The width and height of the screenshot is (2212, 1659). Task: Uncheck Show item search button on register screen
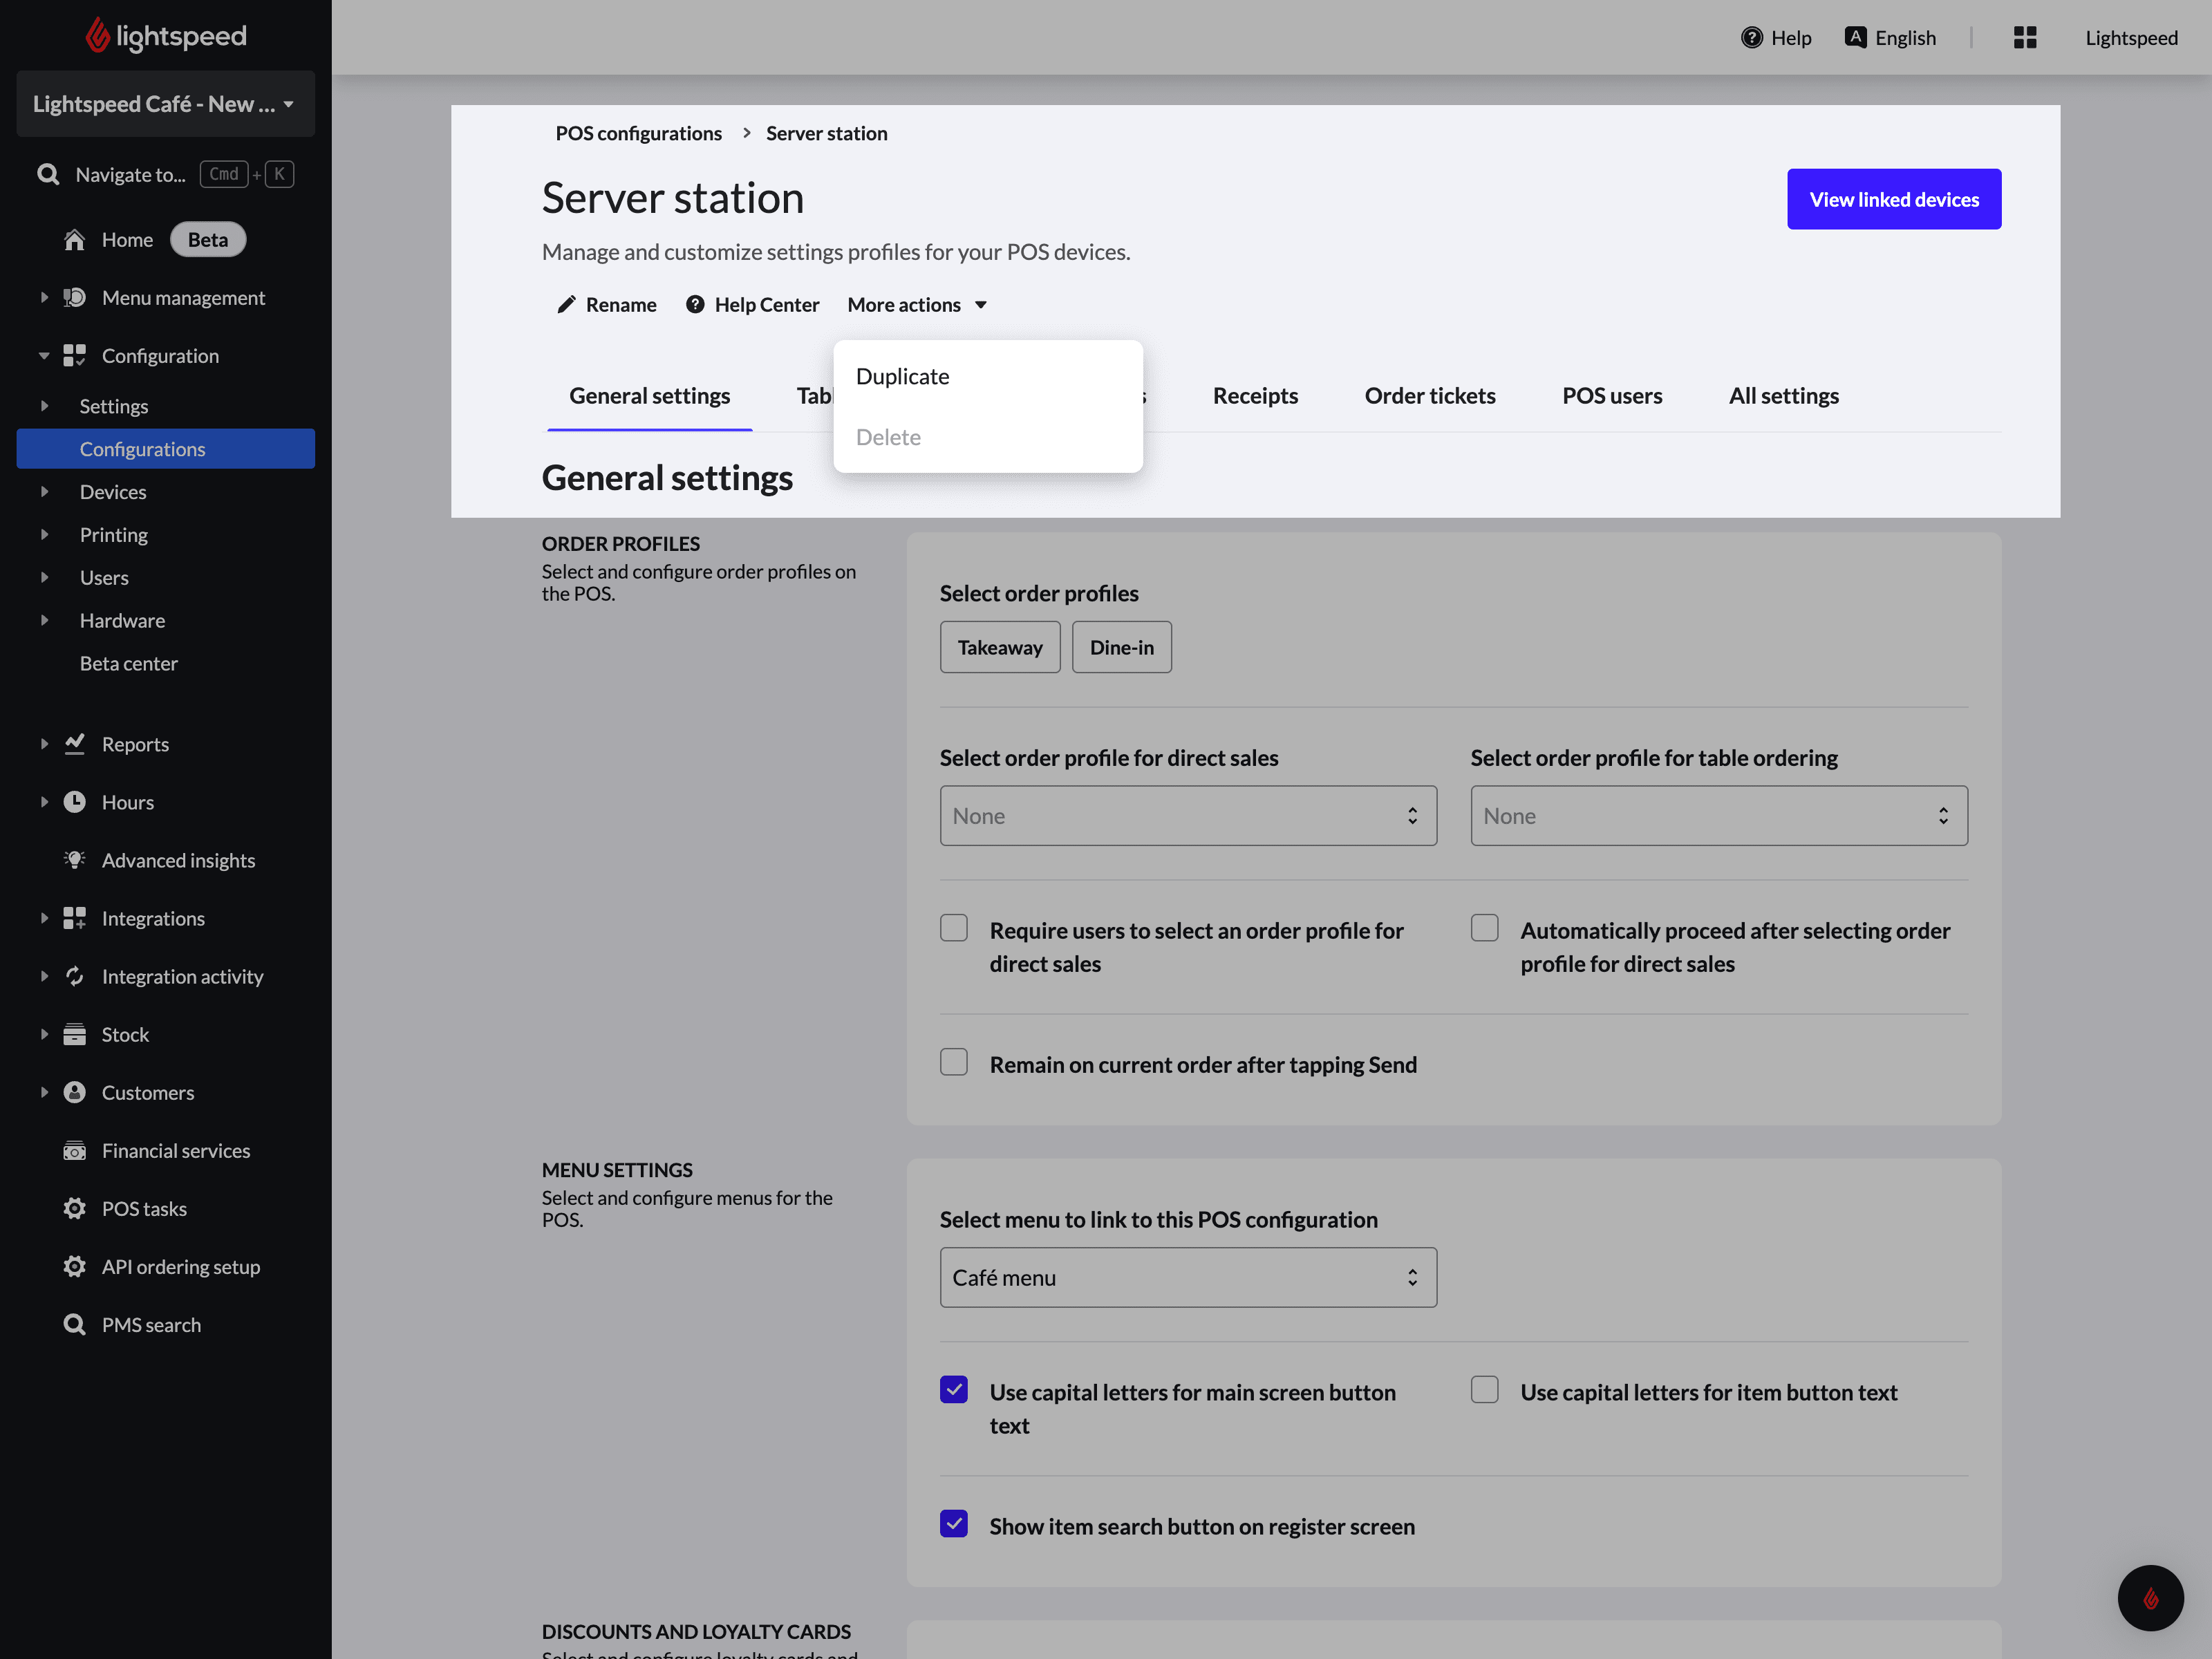point(954,1525)
